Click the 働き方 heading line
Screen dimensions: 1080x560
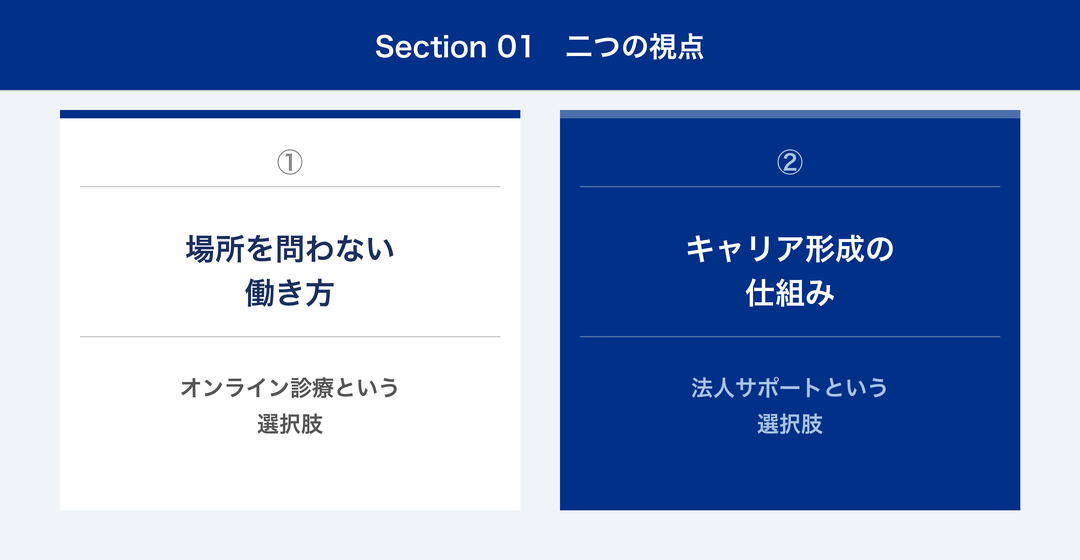pos(290,293)
